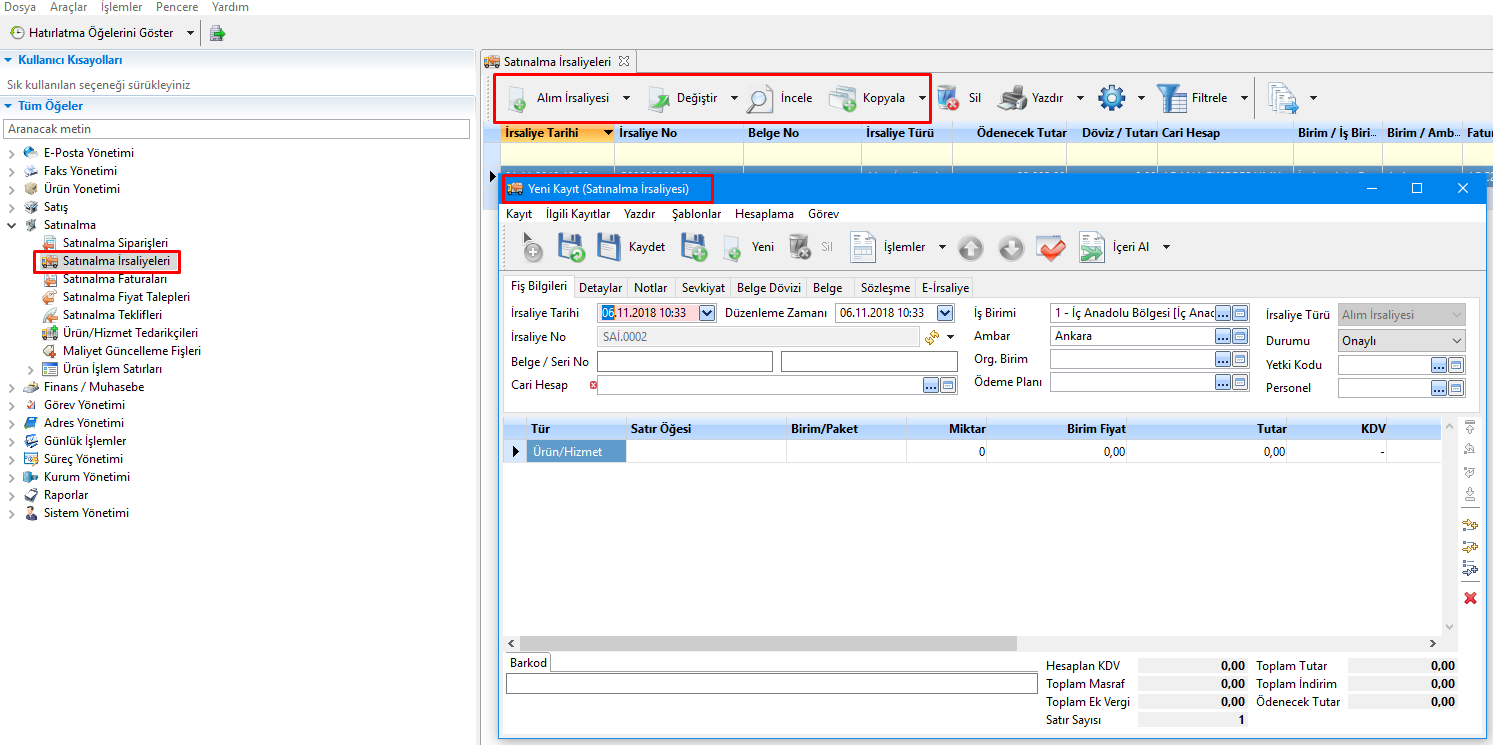Collapse the Satınalma tree node

coord(12,225)
